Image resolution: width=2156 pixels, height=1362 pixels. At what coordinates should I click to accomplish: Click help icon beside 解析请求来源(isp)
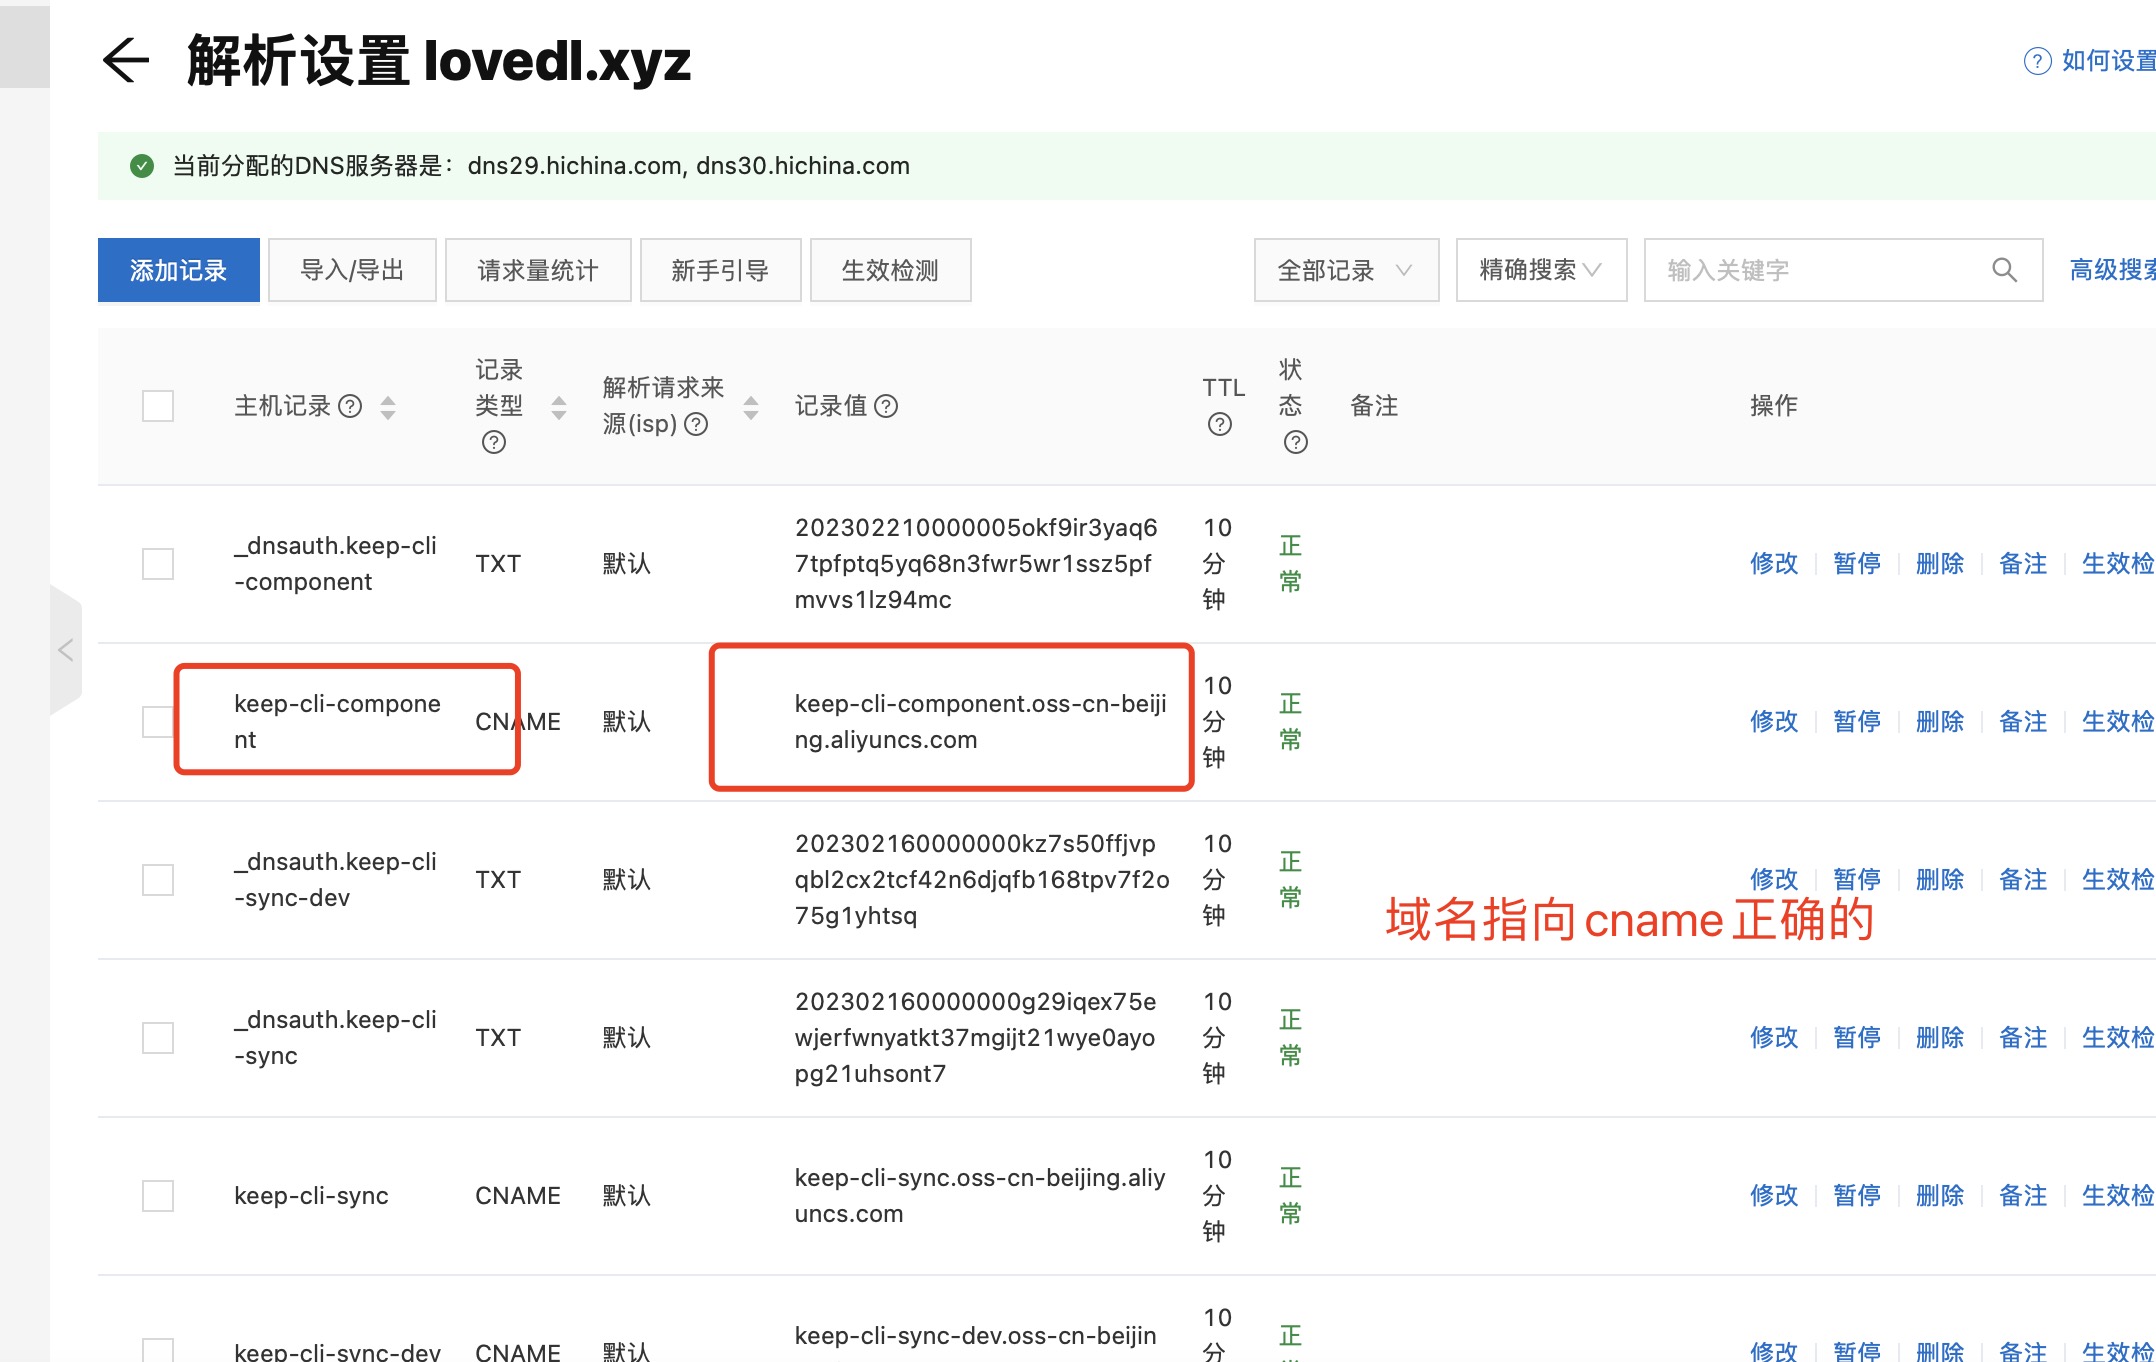tap(696, 424)
